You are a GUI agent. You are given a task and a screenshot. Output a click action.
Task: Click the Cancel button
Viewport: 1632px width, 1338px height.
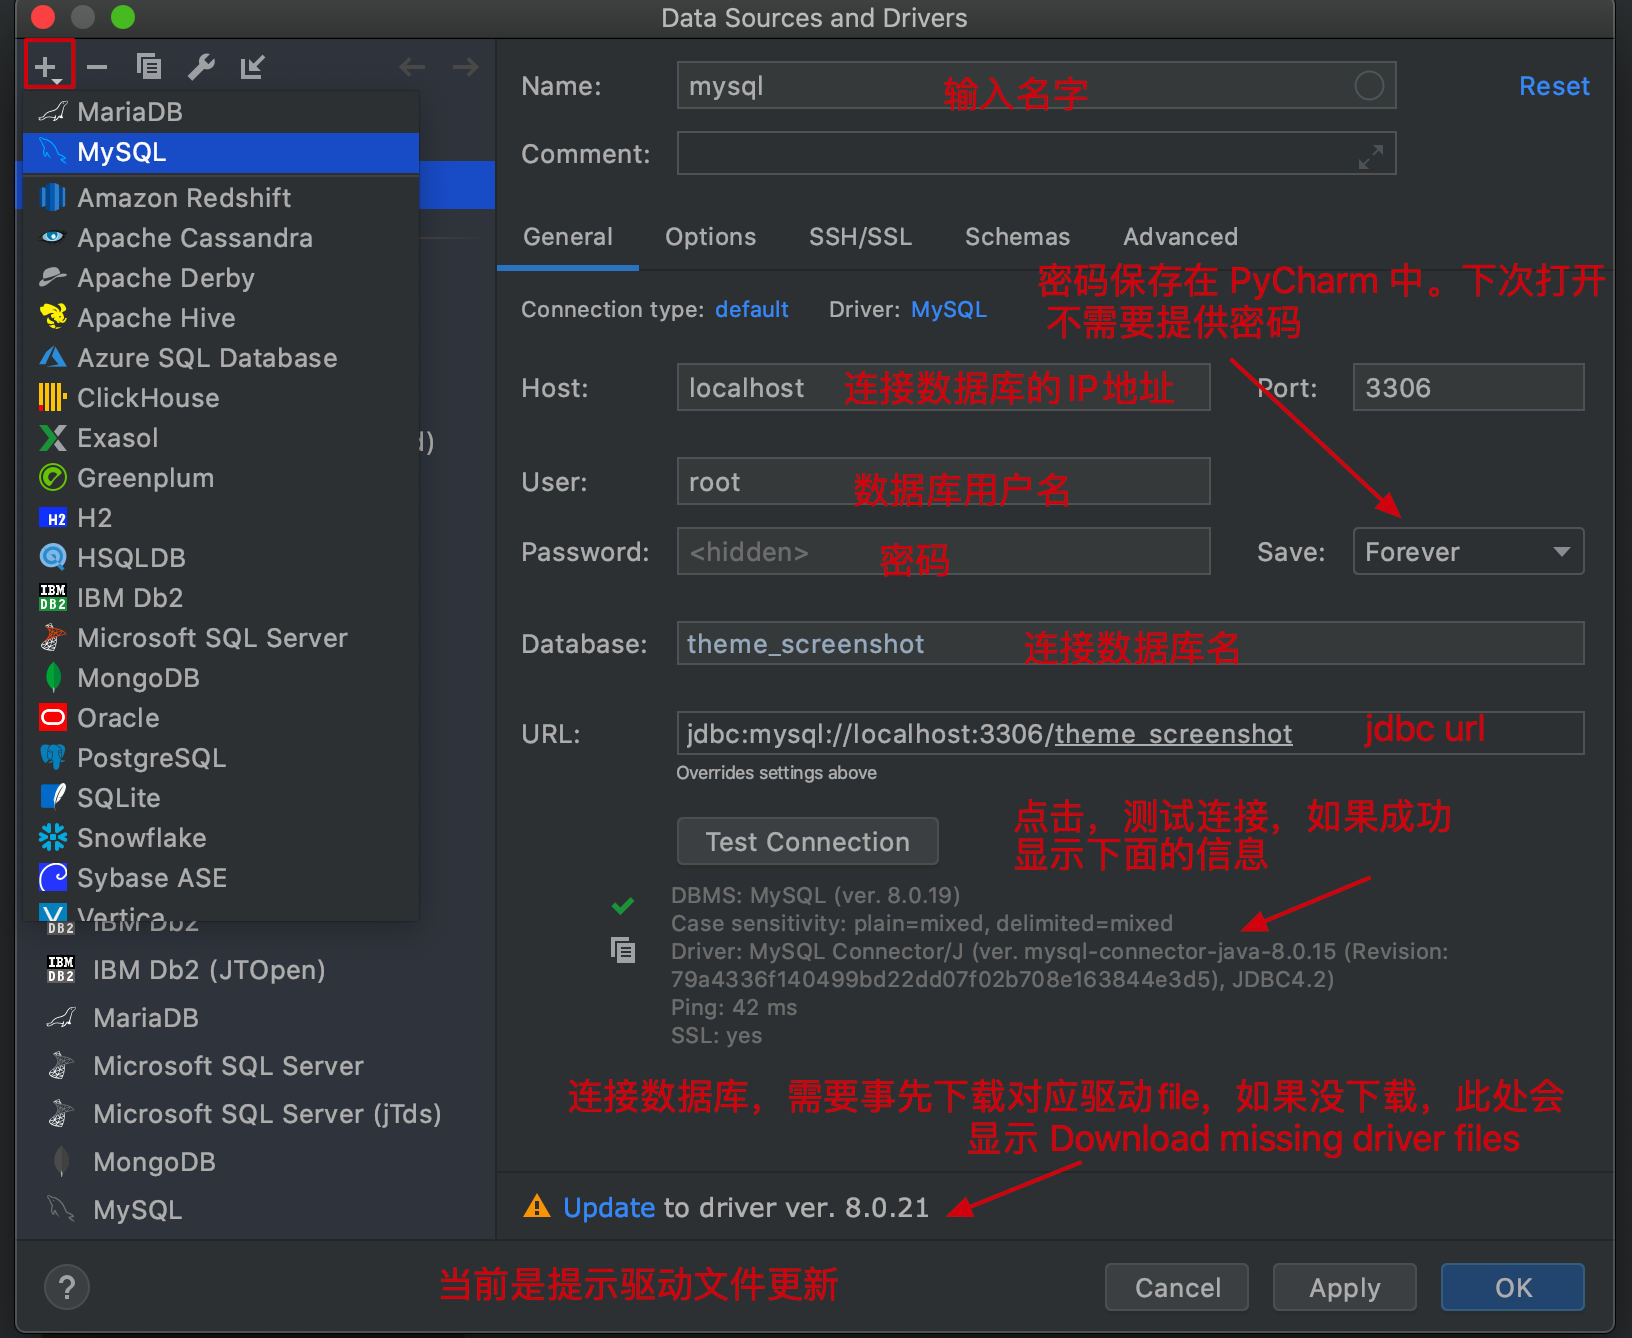(1177, 1288)
